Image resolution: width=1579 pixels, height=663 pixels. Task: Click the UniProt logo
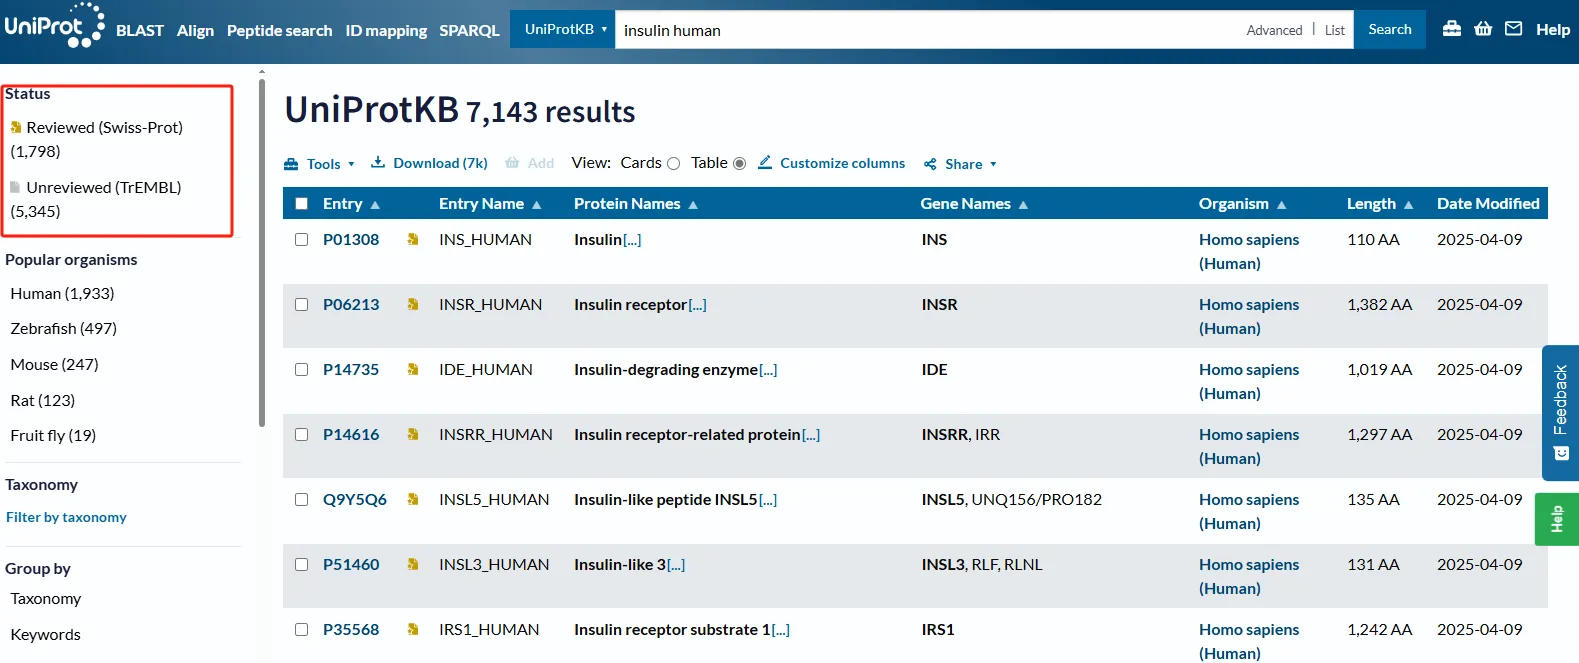[x=53, y=26]
